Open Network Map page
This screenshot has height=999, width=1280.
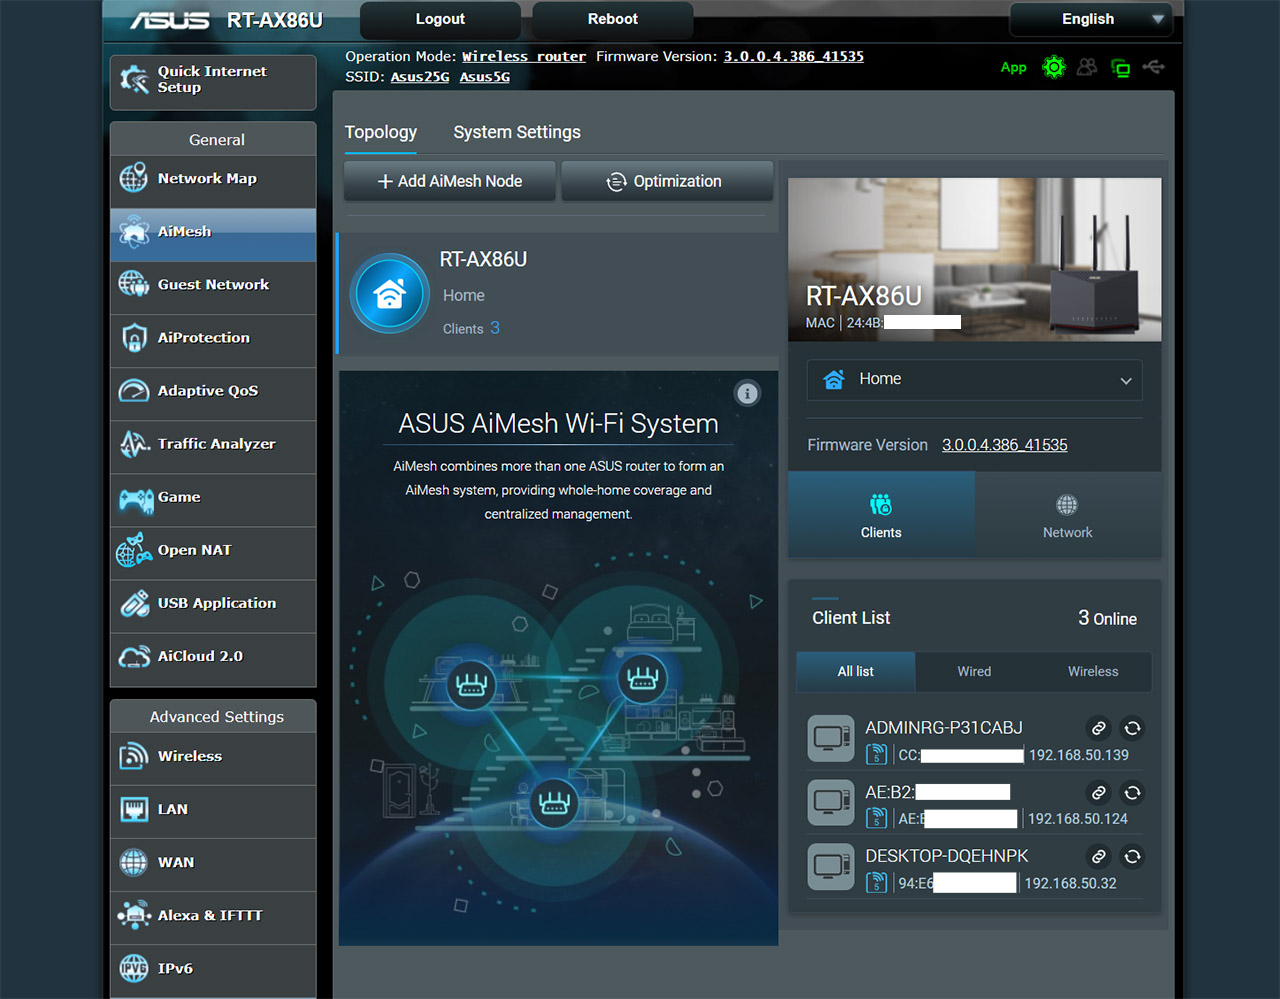click(x=213, y=180)
